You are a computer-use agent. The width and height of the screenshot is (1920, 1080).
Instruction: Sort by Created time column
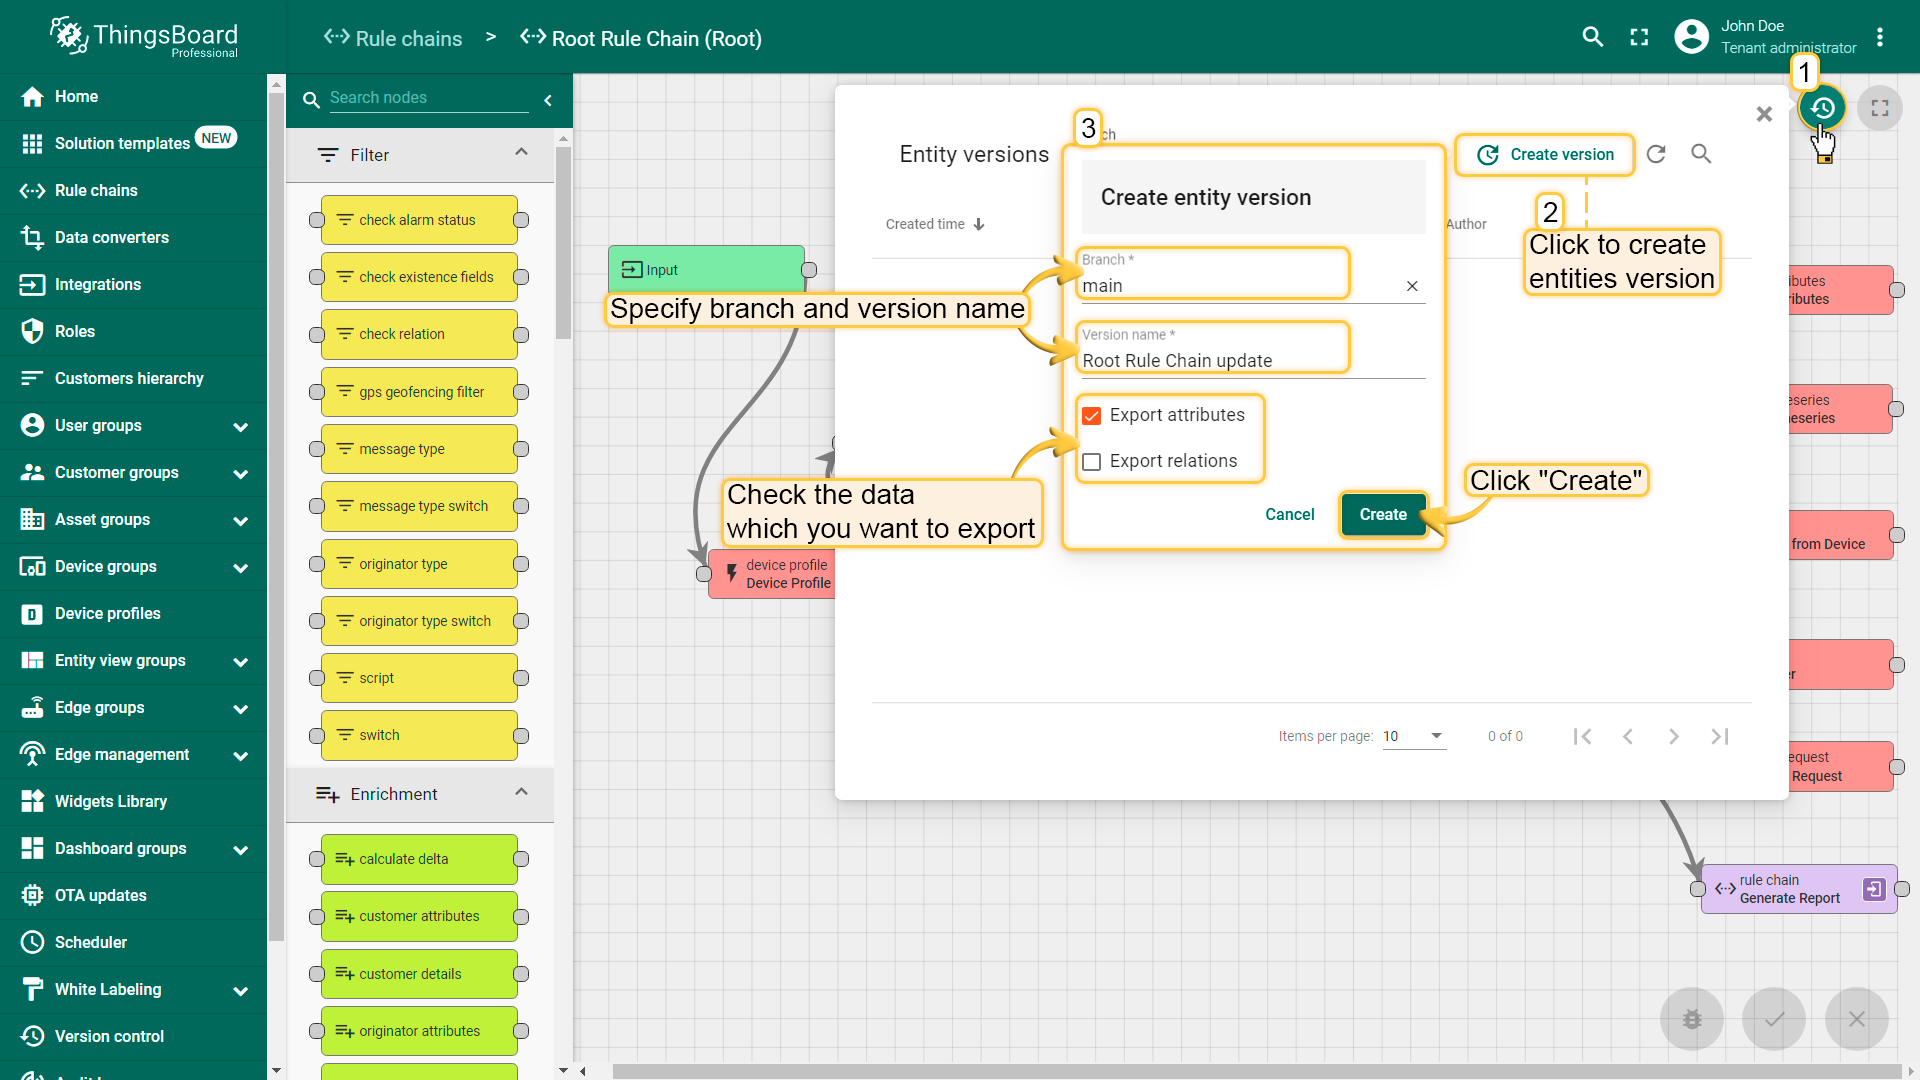(935, 224)
